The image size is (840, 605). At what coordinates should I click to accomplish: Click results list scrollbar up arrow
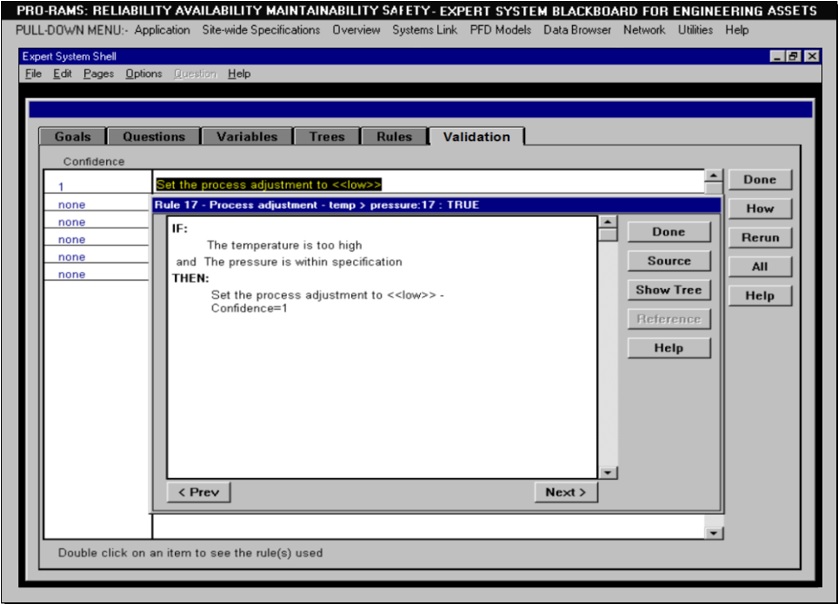(714, 176)
